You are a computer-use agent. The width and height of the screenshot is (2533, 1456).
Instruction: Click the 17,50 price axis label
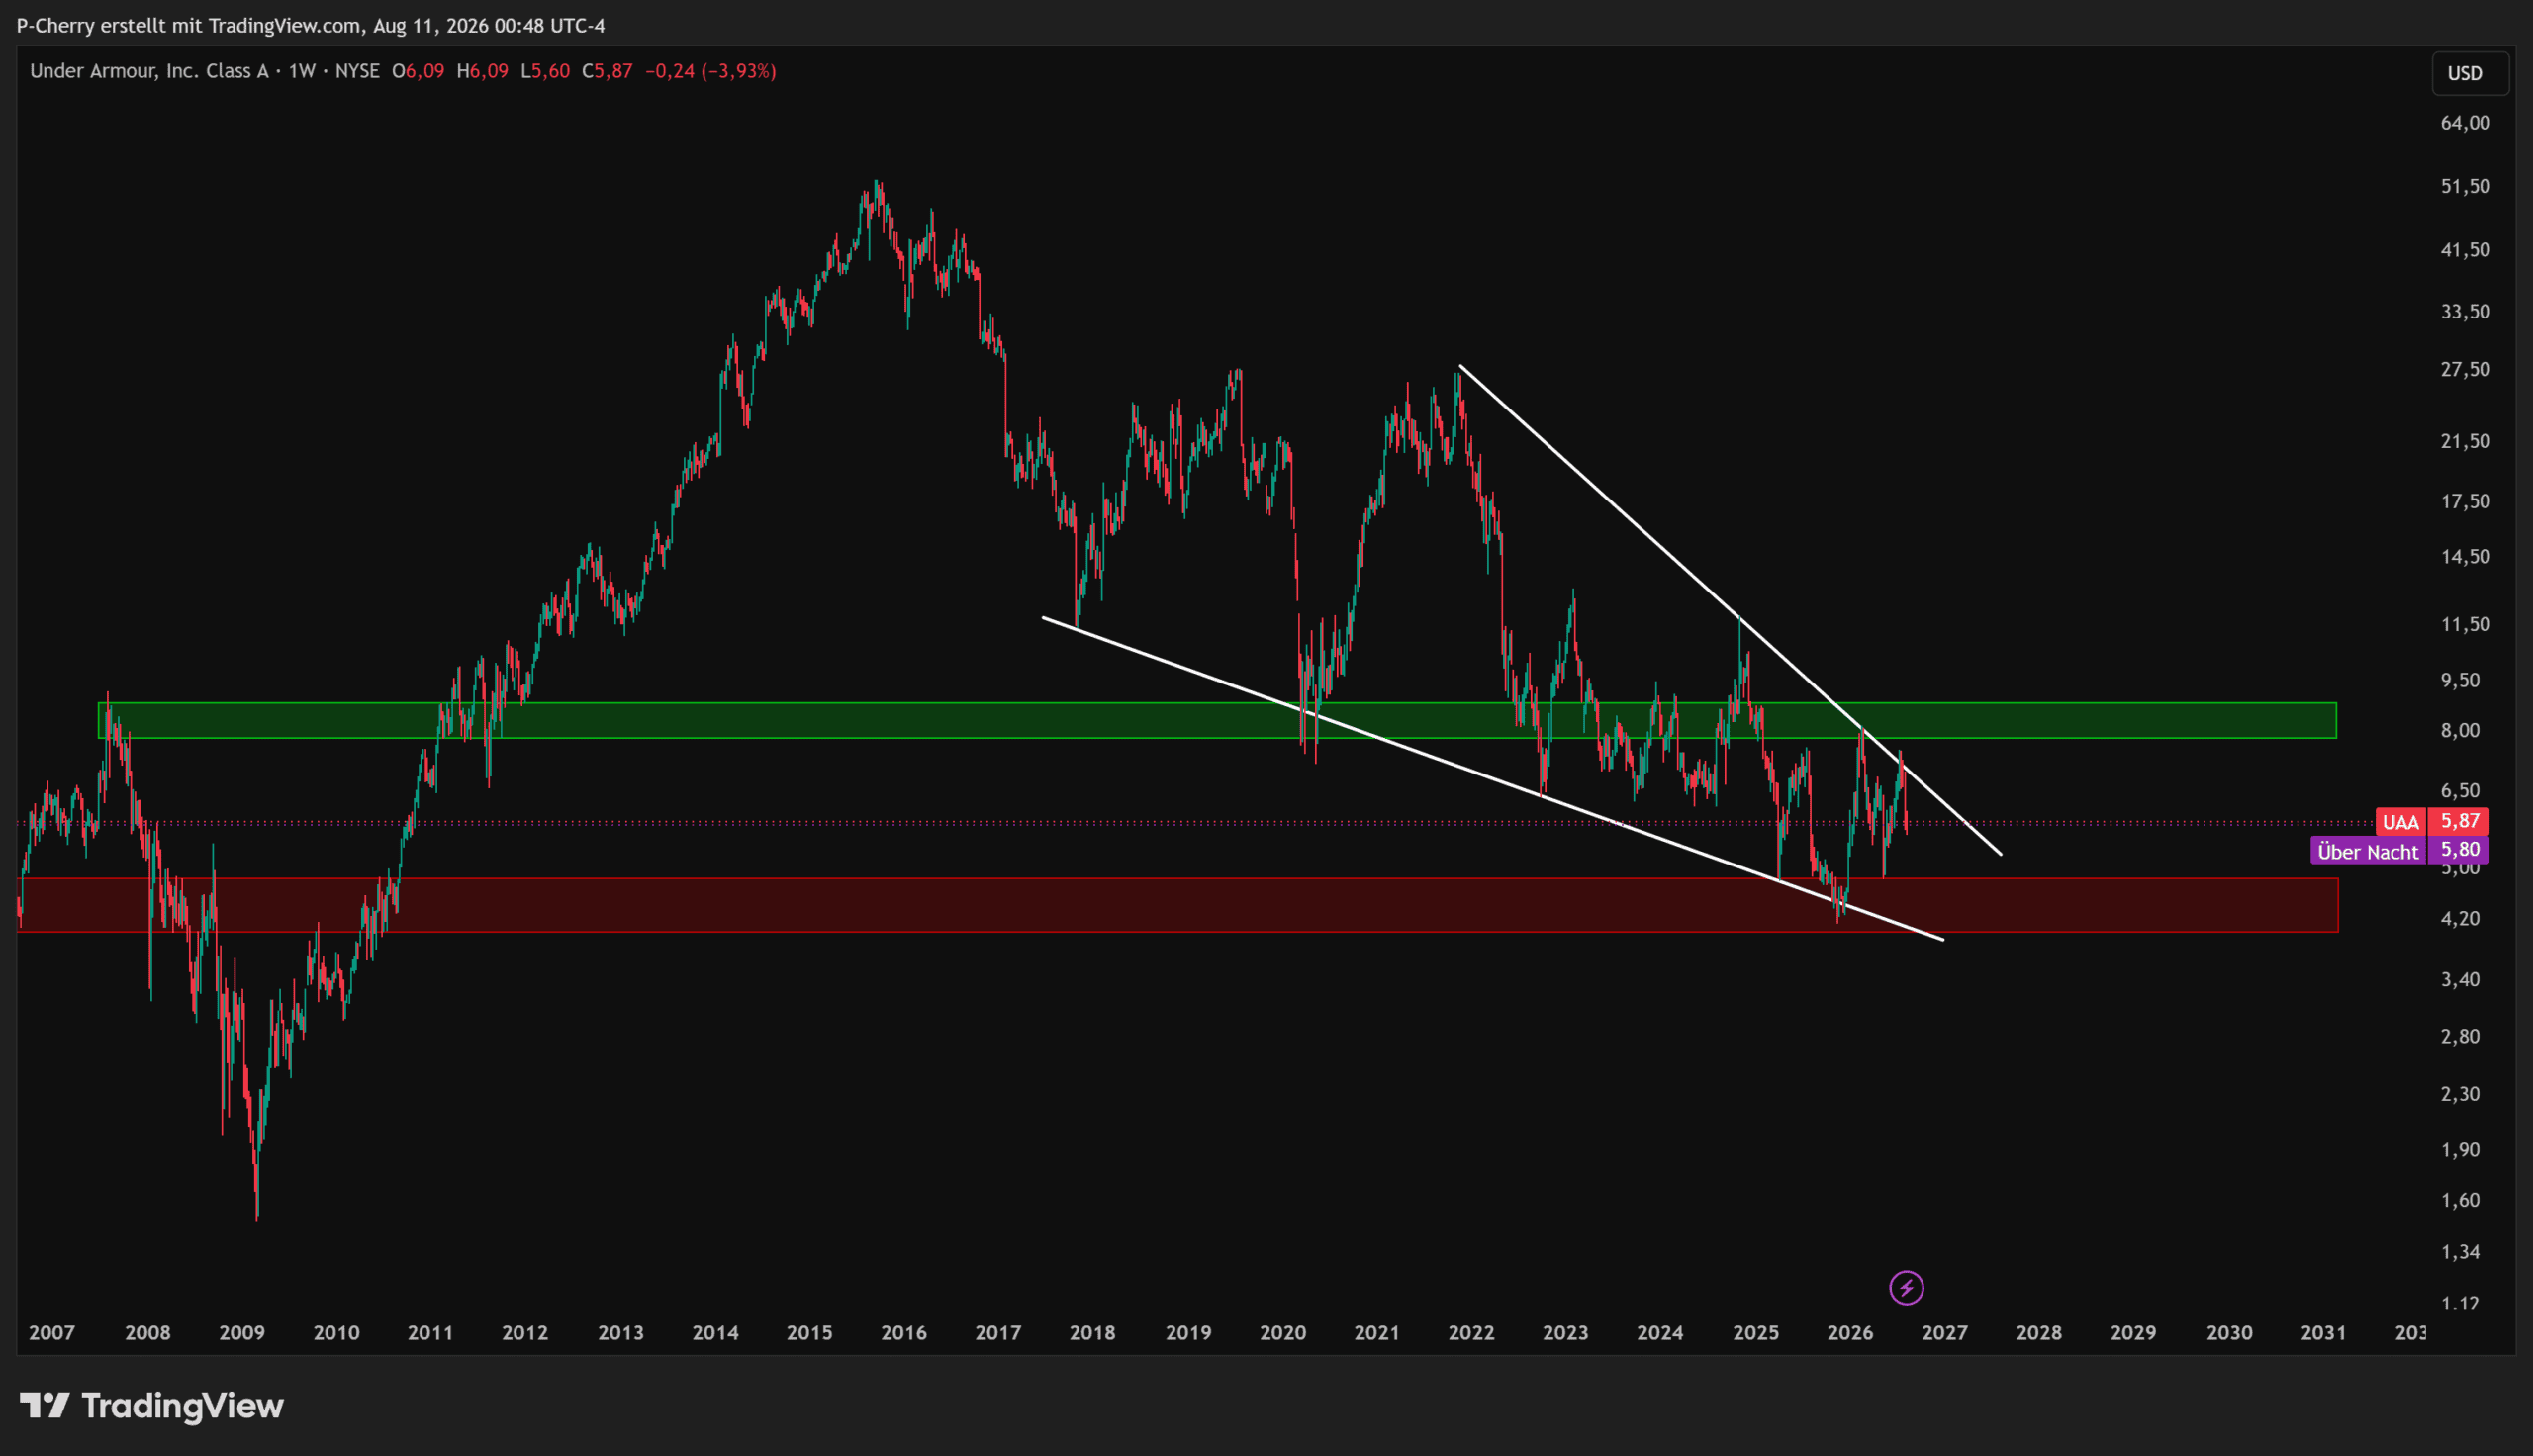click(2465, 501)
